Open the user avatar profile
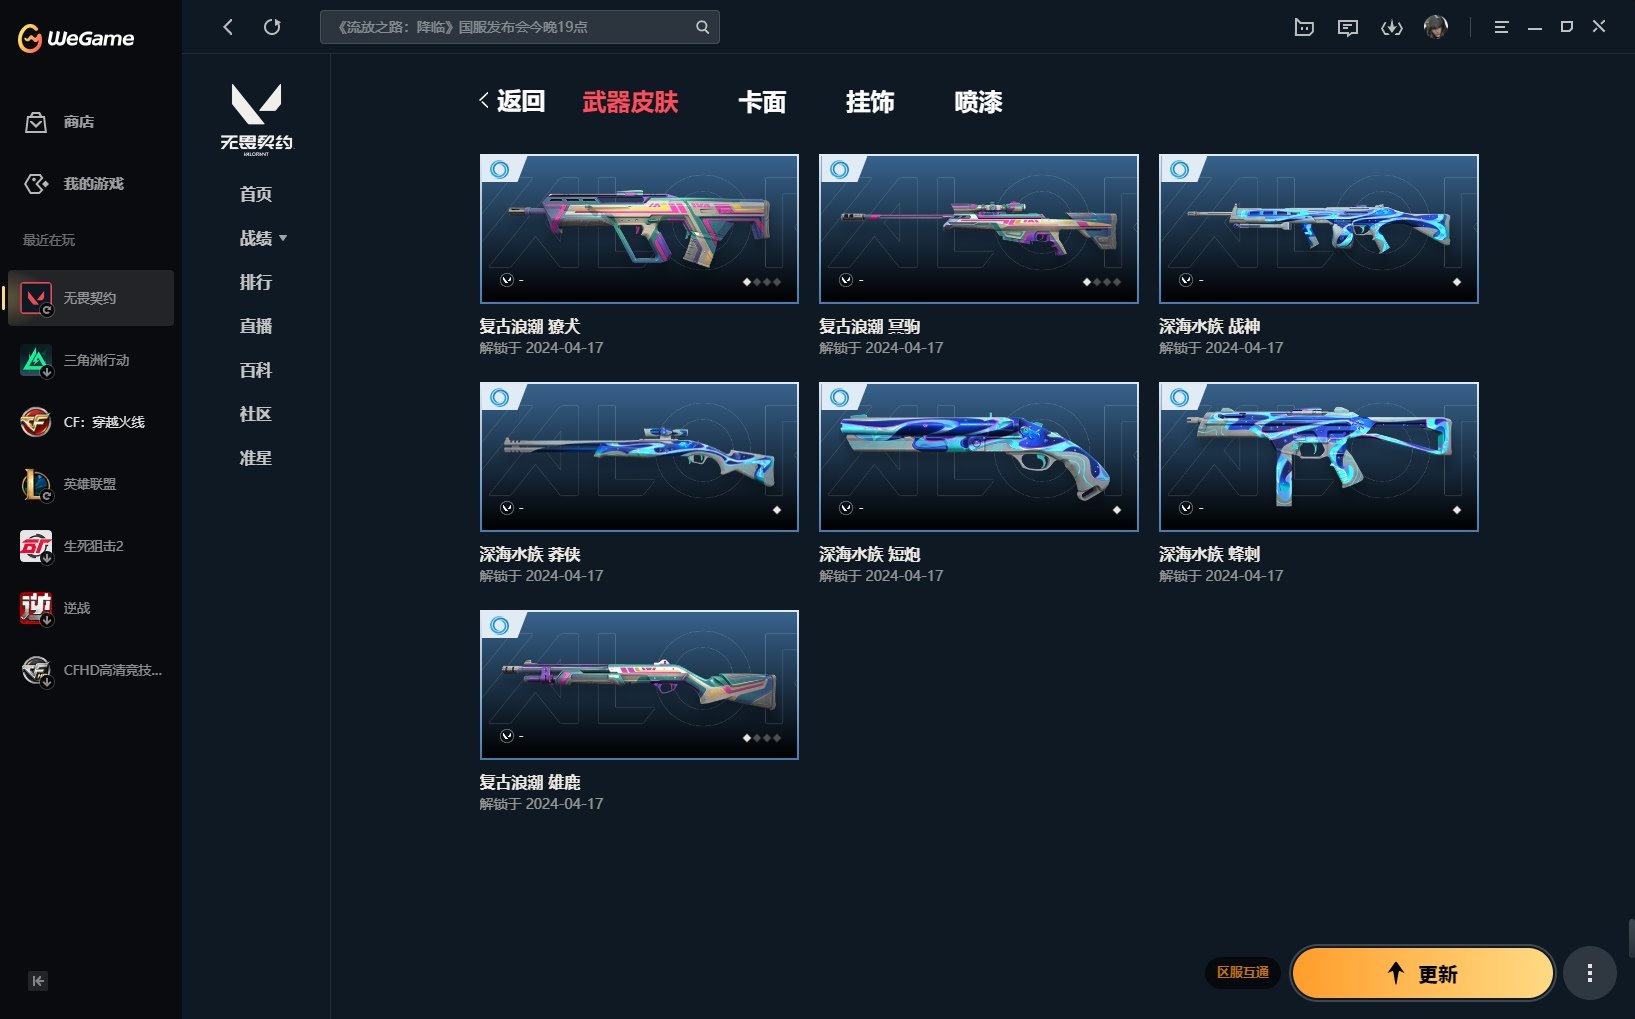The height and width of the screenshot is (1019, 1635). (x=1436, y=27)
